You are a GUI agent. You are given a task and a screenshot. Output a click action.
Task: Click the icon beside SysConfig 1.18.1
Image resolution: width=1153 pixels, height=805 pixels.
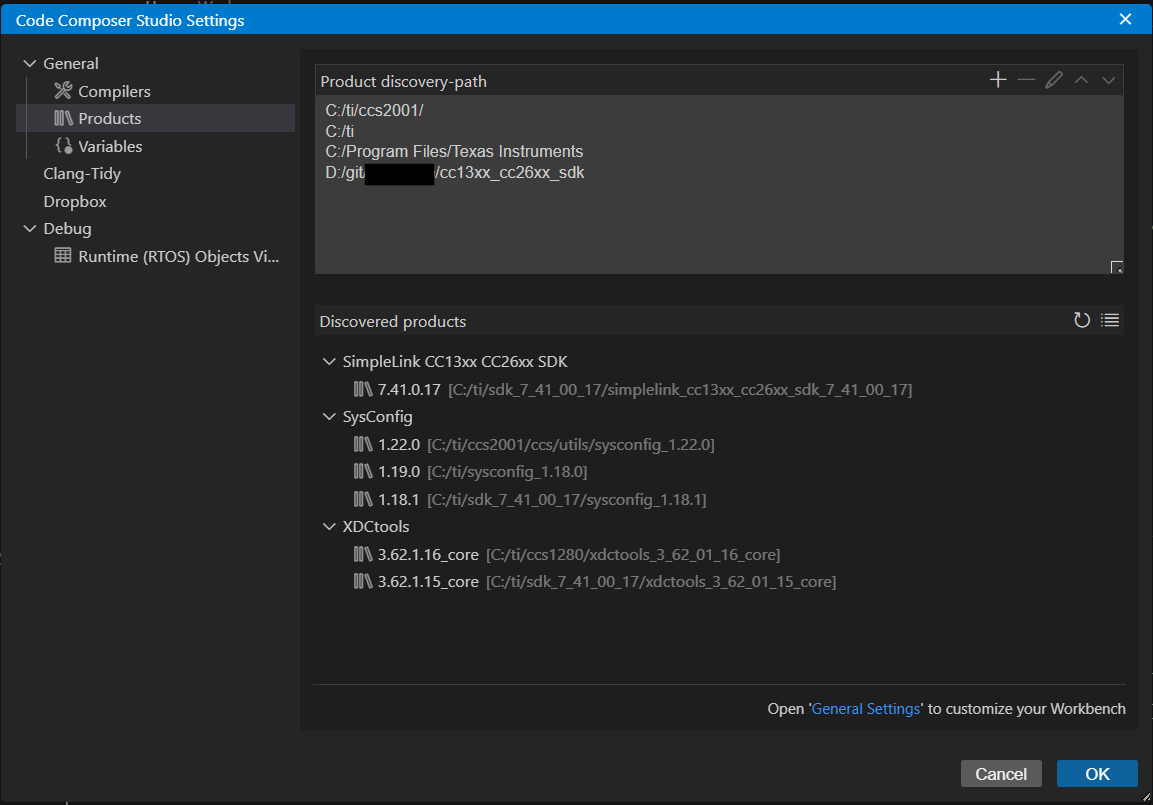pos(363,499)
